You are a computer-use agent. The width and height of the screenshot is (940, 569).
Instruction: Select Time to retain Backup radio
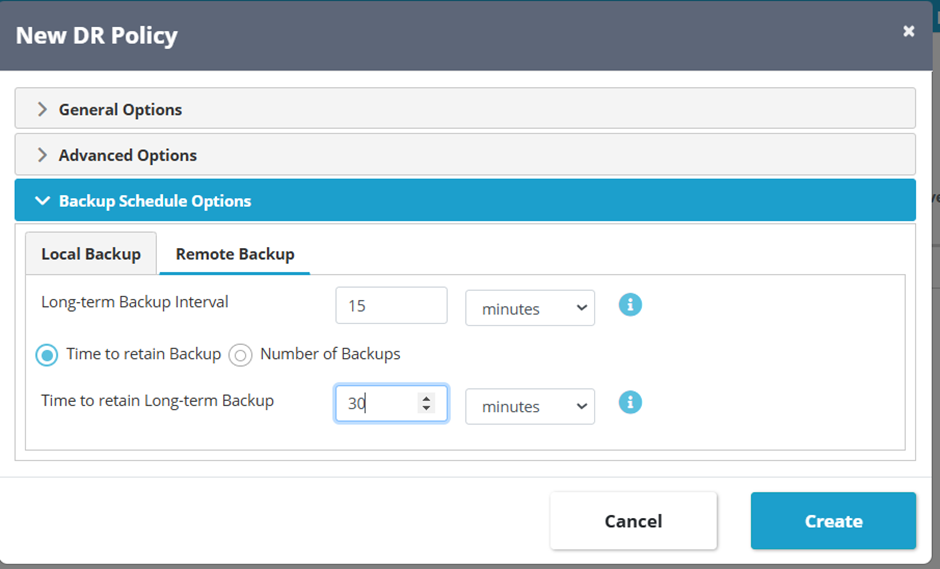point(47,355)
